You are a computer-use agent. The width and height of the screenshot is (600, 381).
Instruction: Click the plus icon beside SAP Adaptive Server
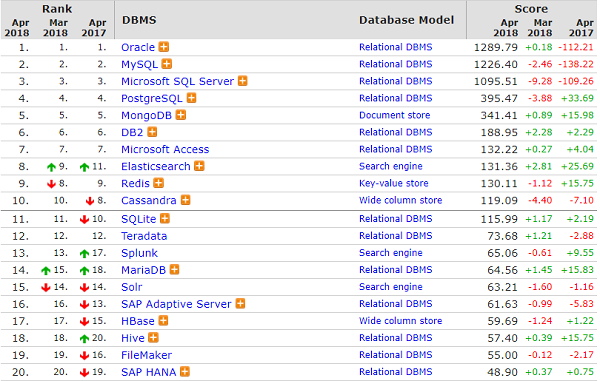[x=240, y=304]
